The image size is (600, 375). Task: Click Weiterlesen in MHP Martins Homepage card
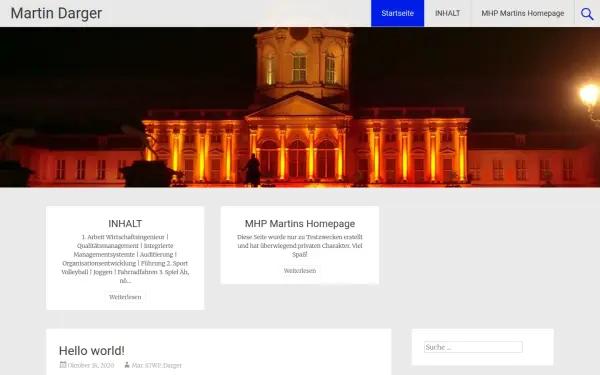click(300, 271)
